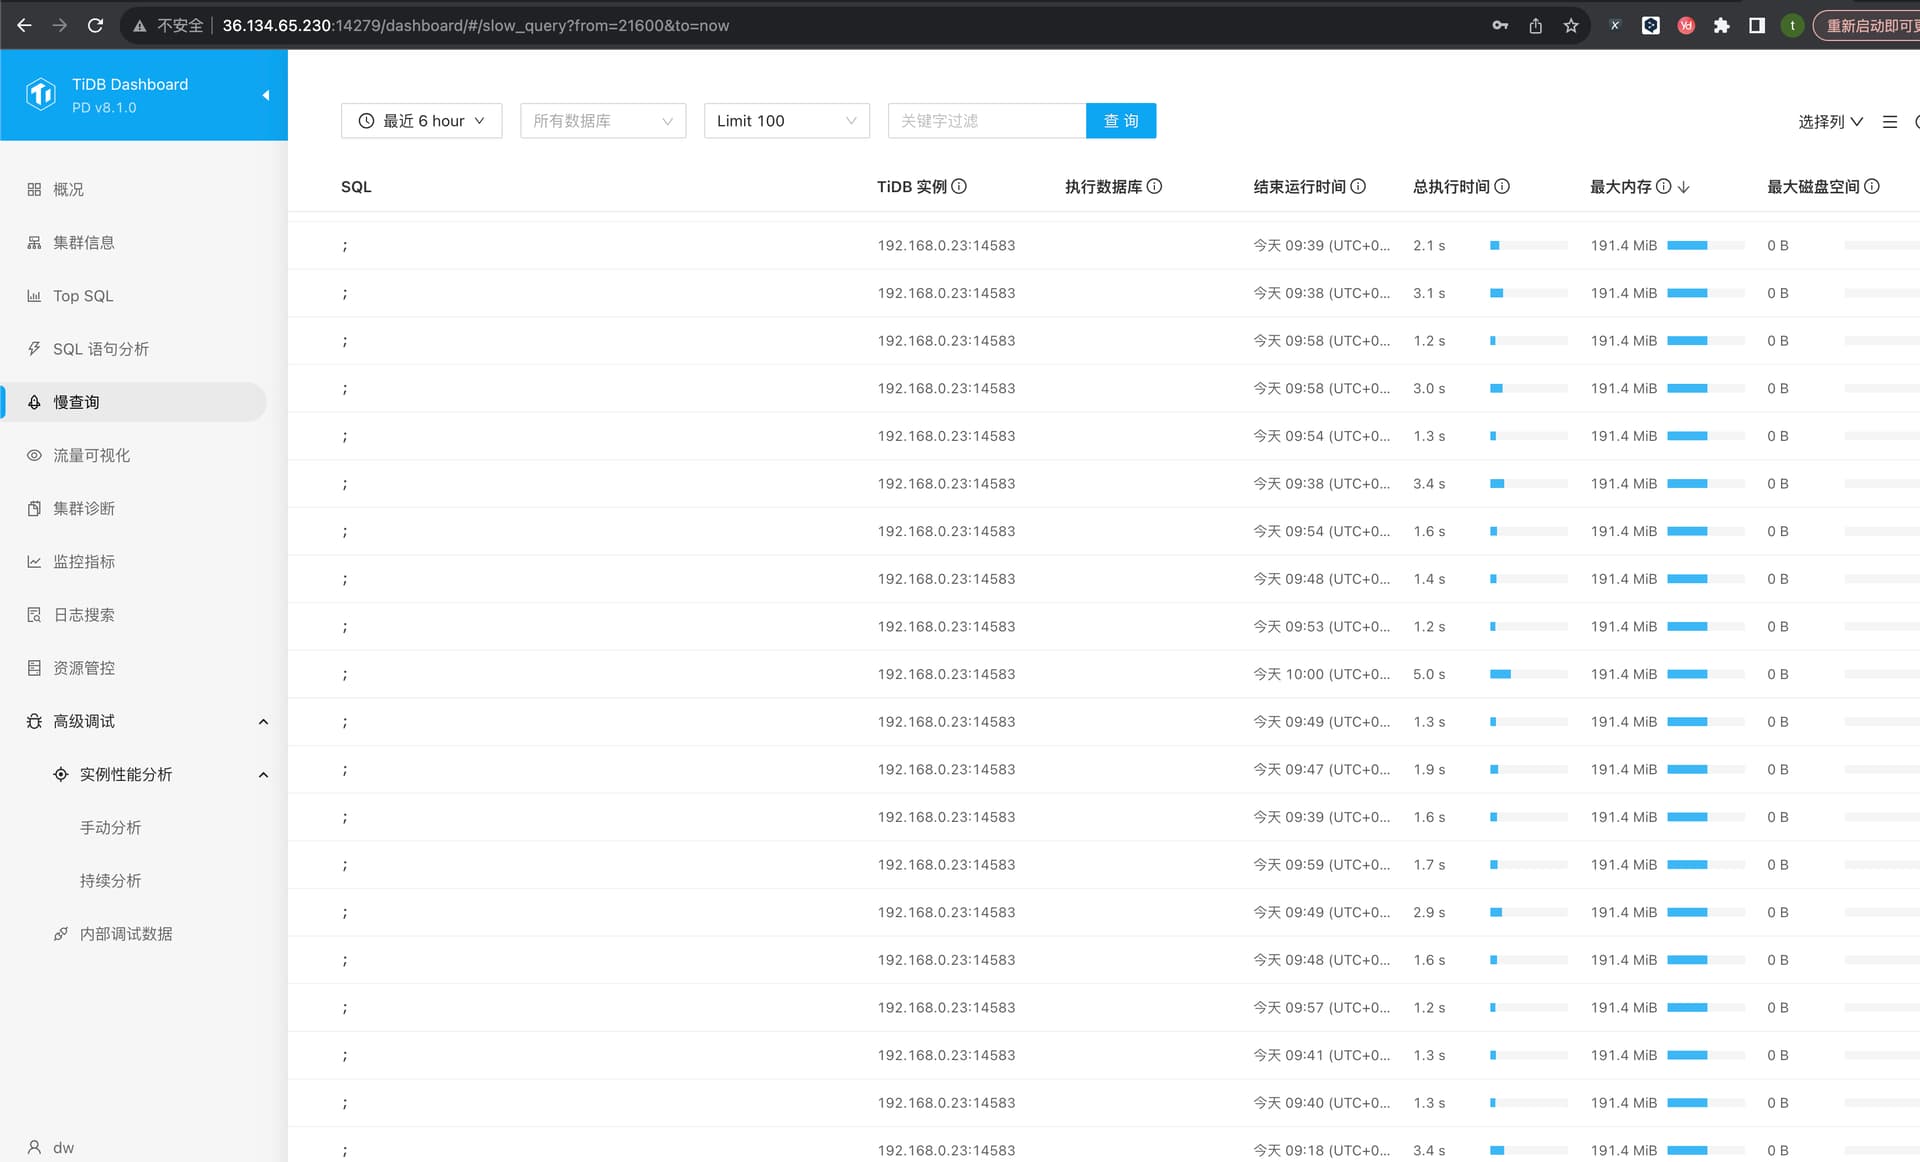Click the 关键字过滤 keyword filter field
The width and height of the screenshot is (1920, 1162).
987,121
